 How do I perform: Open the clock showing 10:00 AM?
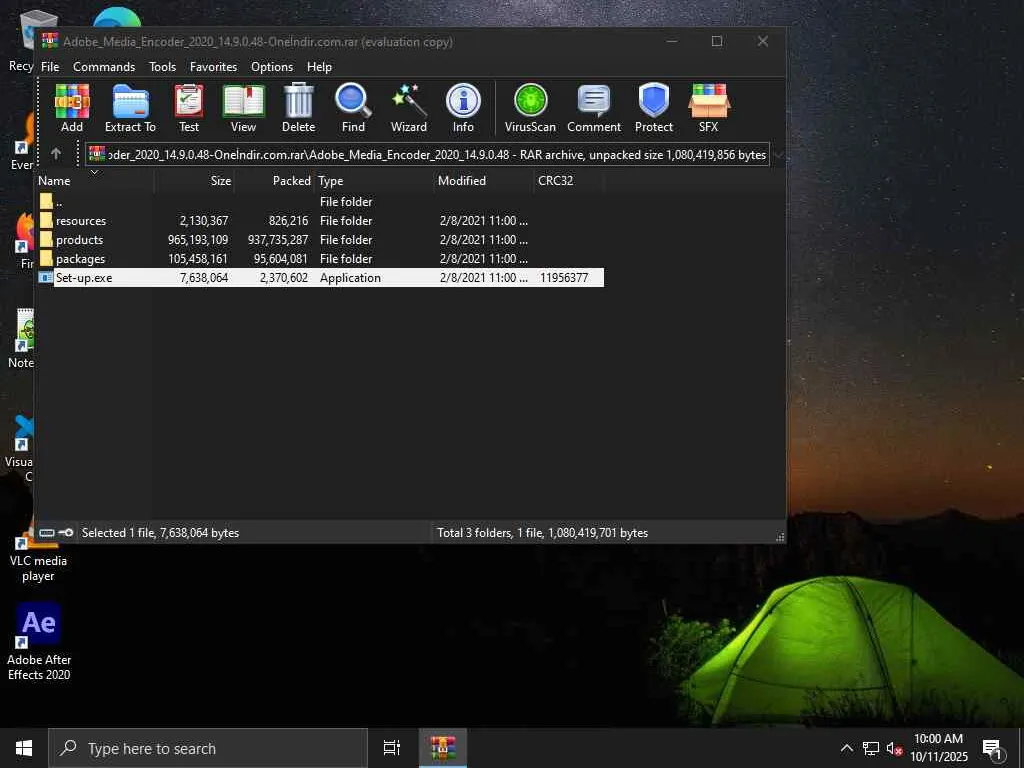[x=938, y=748]
